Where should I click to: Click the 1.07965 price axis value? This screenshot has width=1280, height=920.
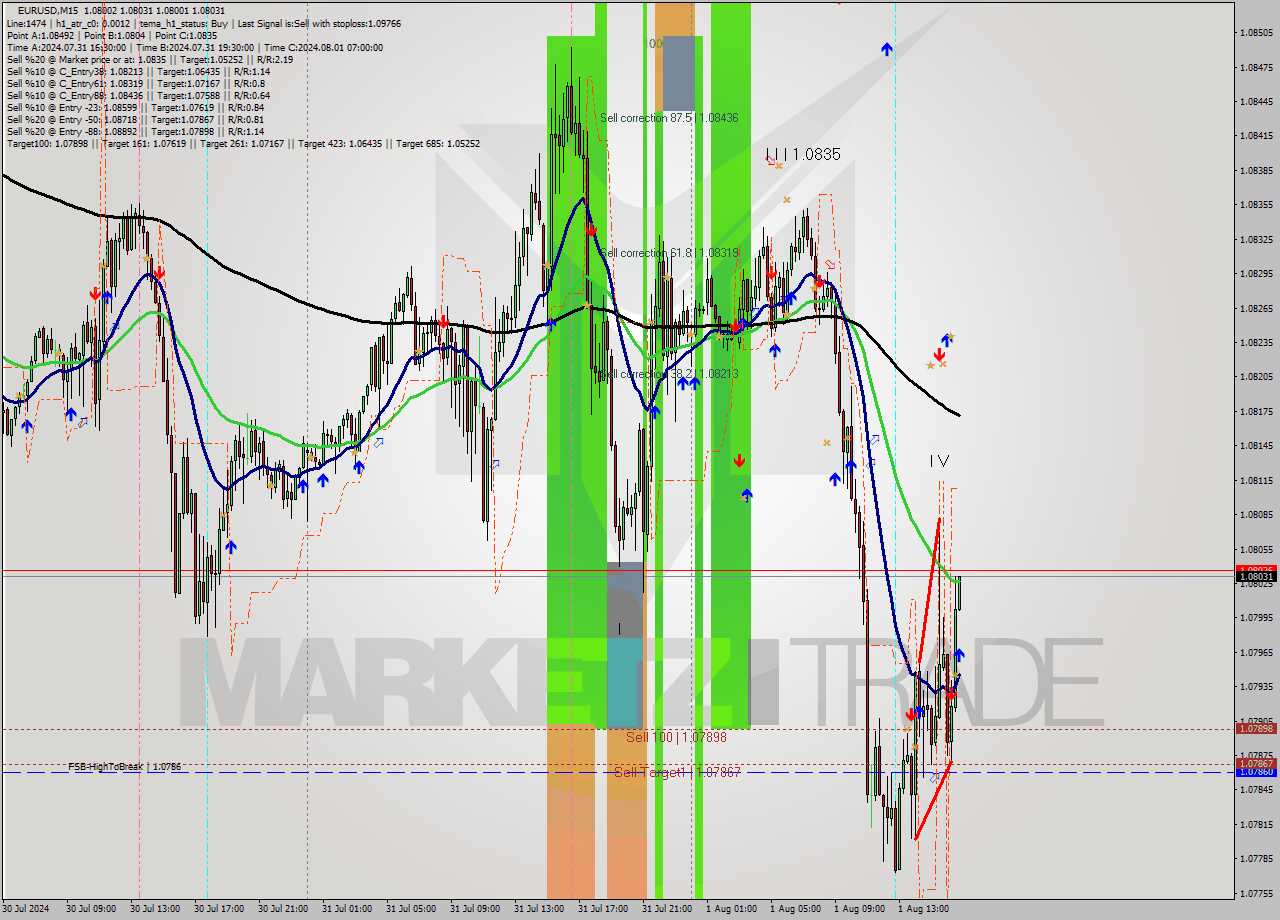click(1256, 653)
